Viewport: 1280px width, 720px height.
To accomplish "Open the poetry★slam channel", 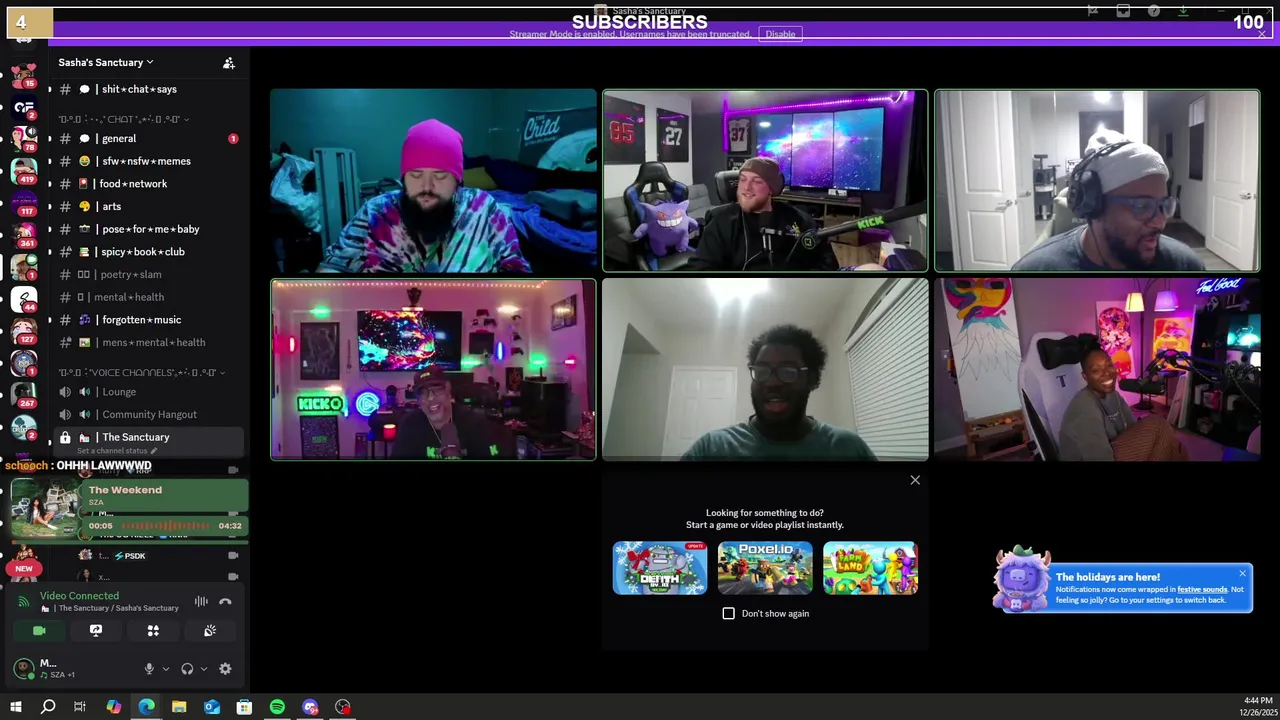I will click(x=148, y=274).
